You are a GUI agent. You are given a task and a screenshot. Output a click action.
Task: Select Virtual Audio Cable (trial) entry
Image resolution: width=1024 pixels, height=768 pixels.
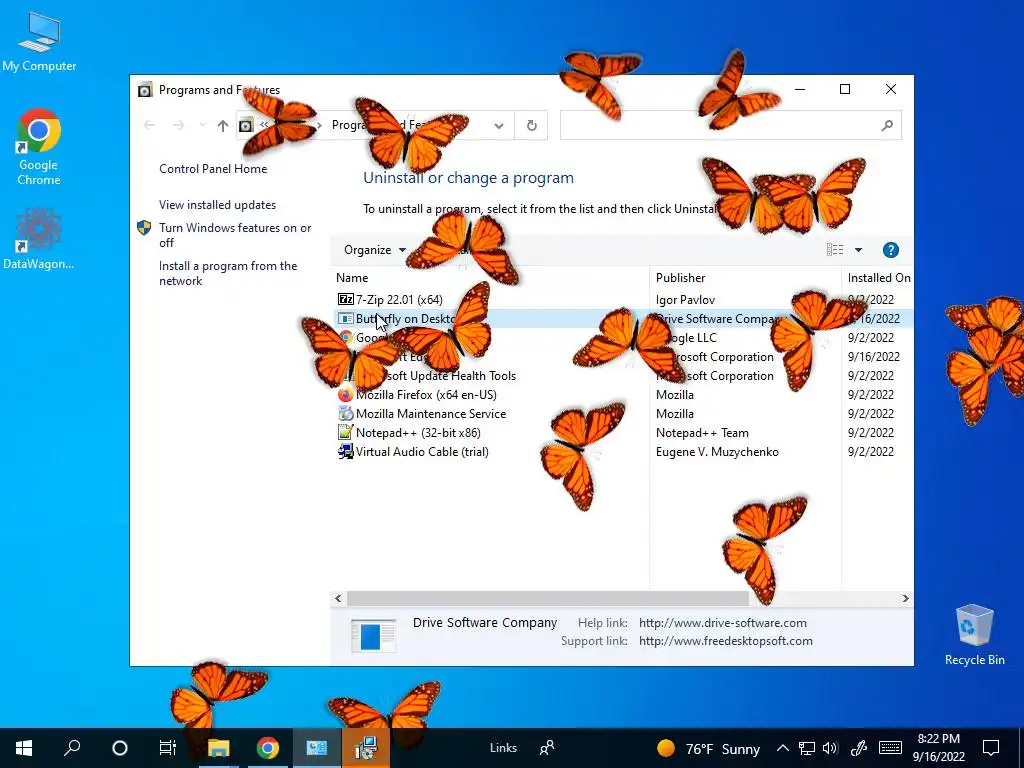coord(422,451)
